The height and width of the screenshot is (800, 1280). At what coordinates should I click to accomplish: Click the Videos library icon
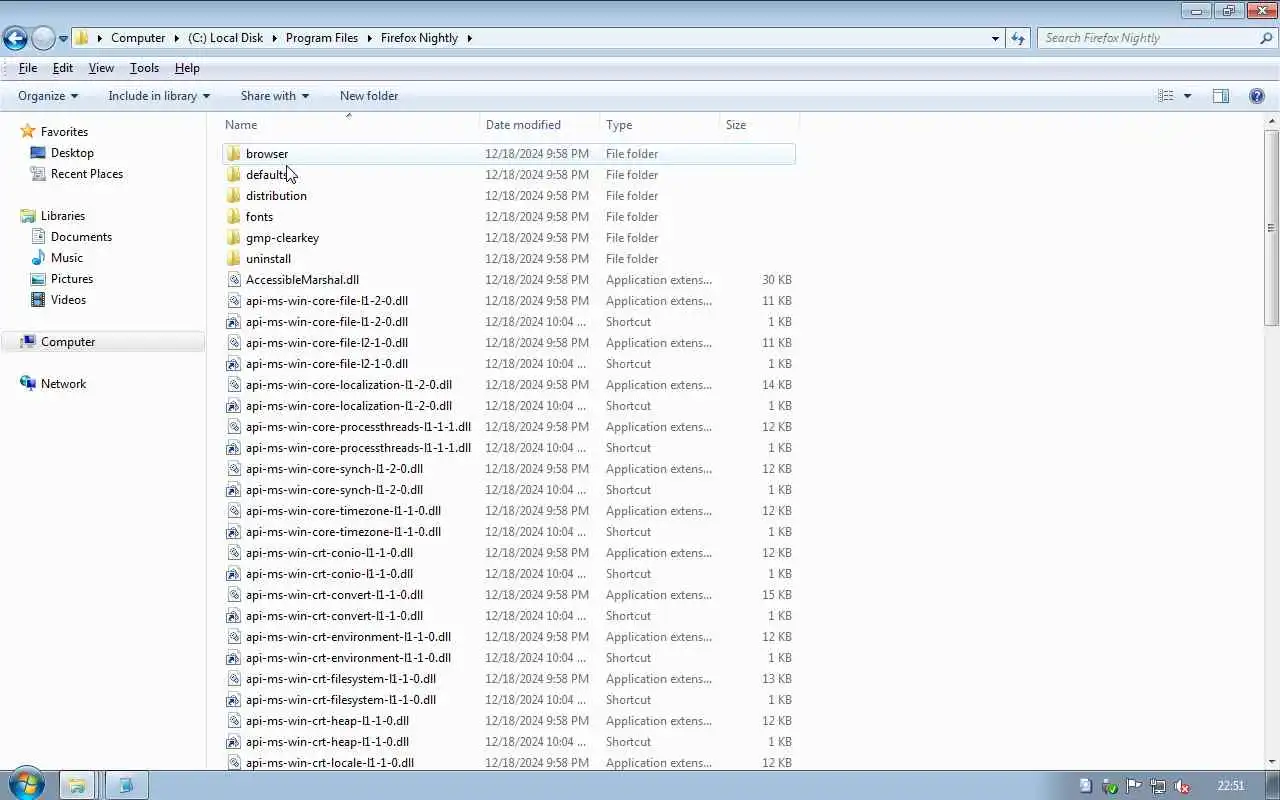coord(38,300)
